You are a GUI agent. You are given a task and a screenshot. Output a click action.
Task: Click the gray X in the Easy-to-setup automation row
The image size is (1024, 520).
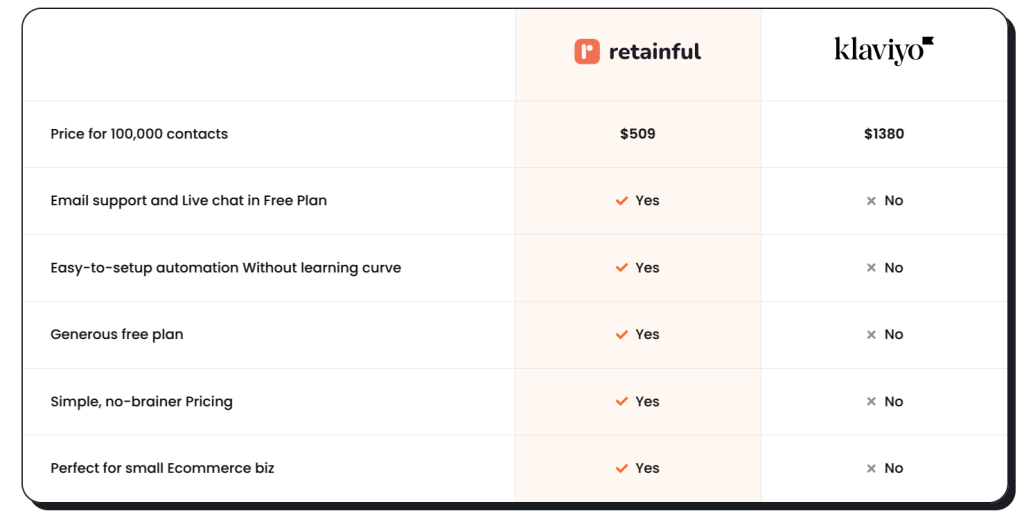[871, 268]
